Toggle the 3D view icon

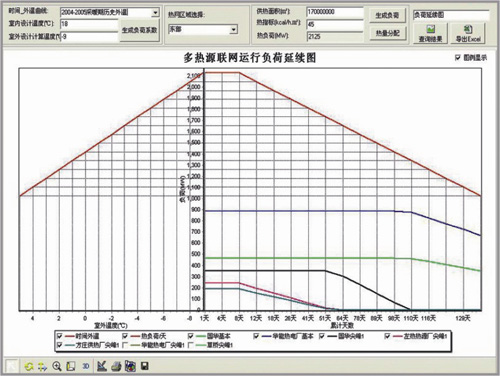[86, 366]
